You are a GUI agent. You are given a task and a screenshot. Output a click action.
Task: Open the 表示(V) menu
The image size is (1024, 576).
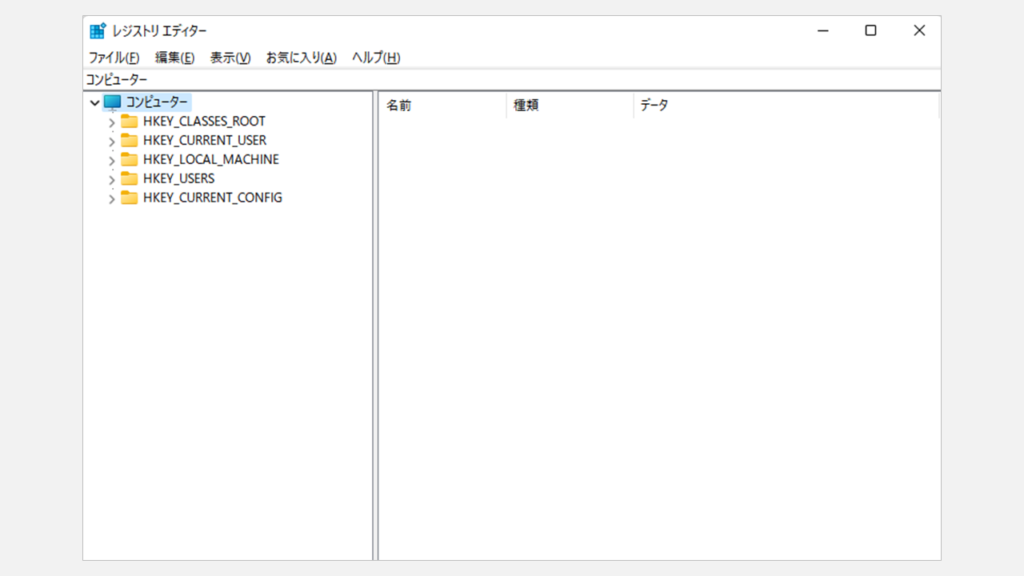230,58
